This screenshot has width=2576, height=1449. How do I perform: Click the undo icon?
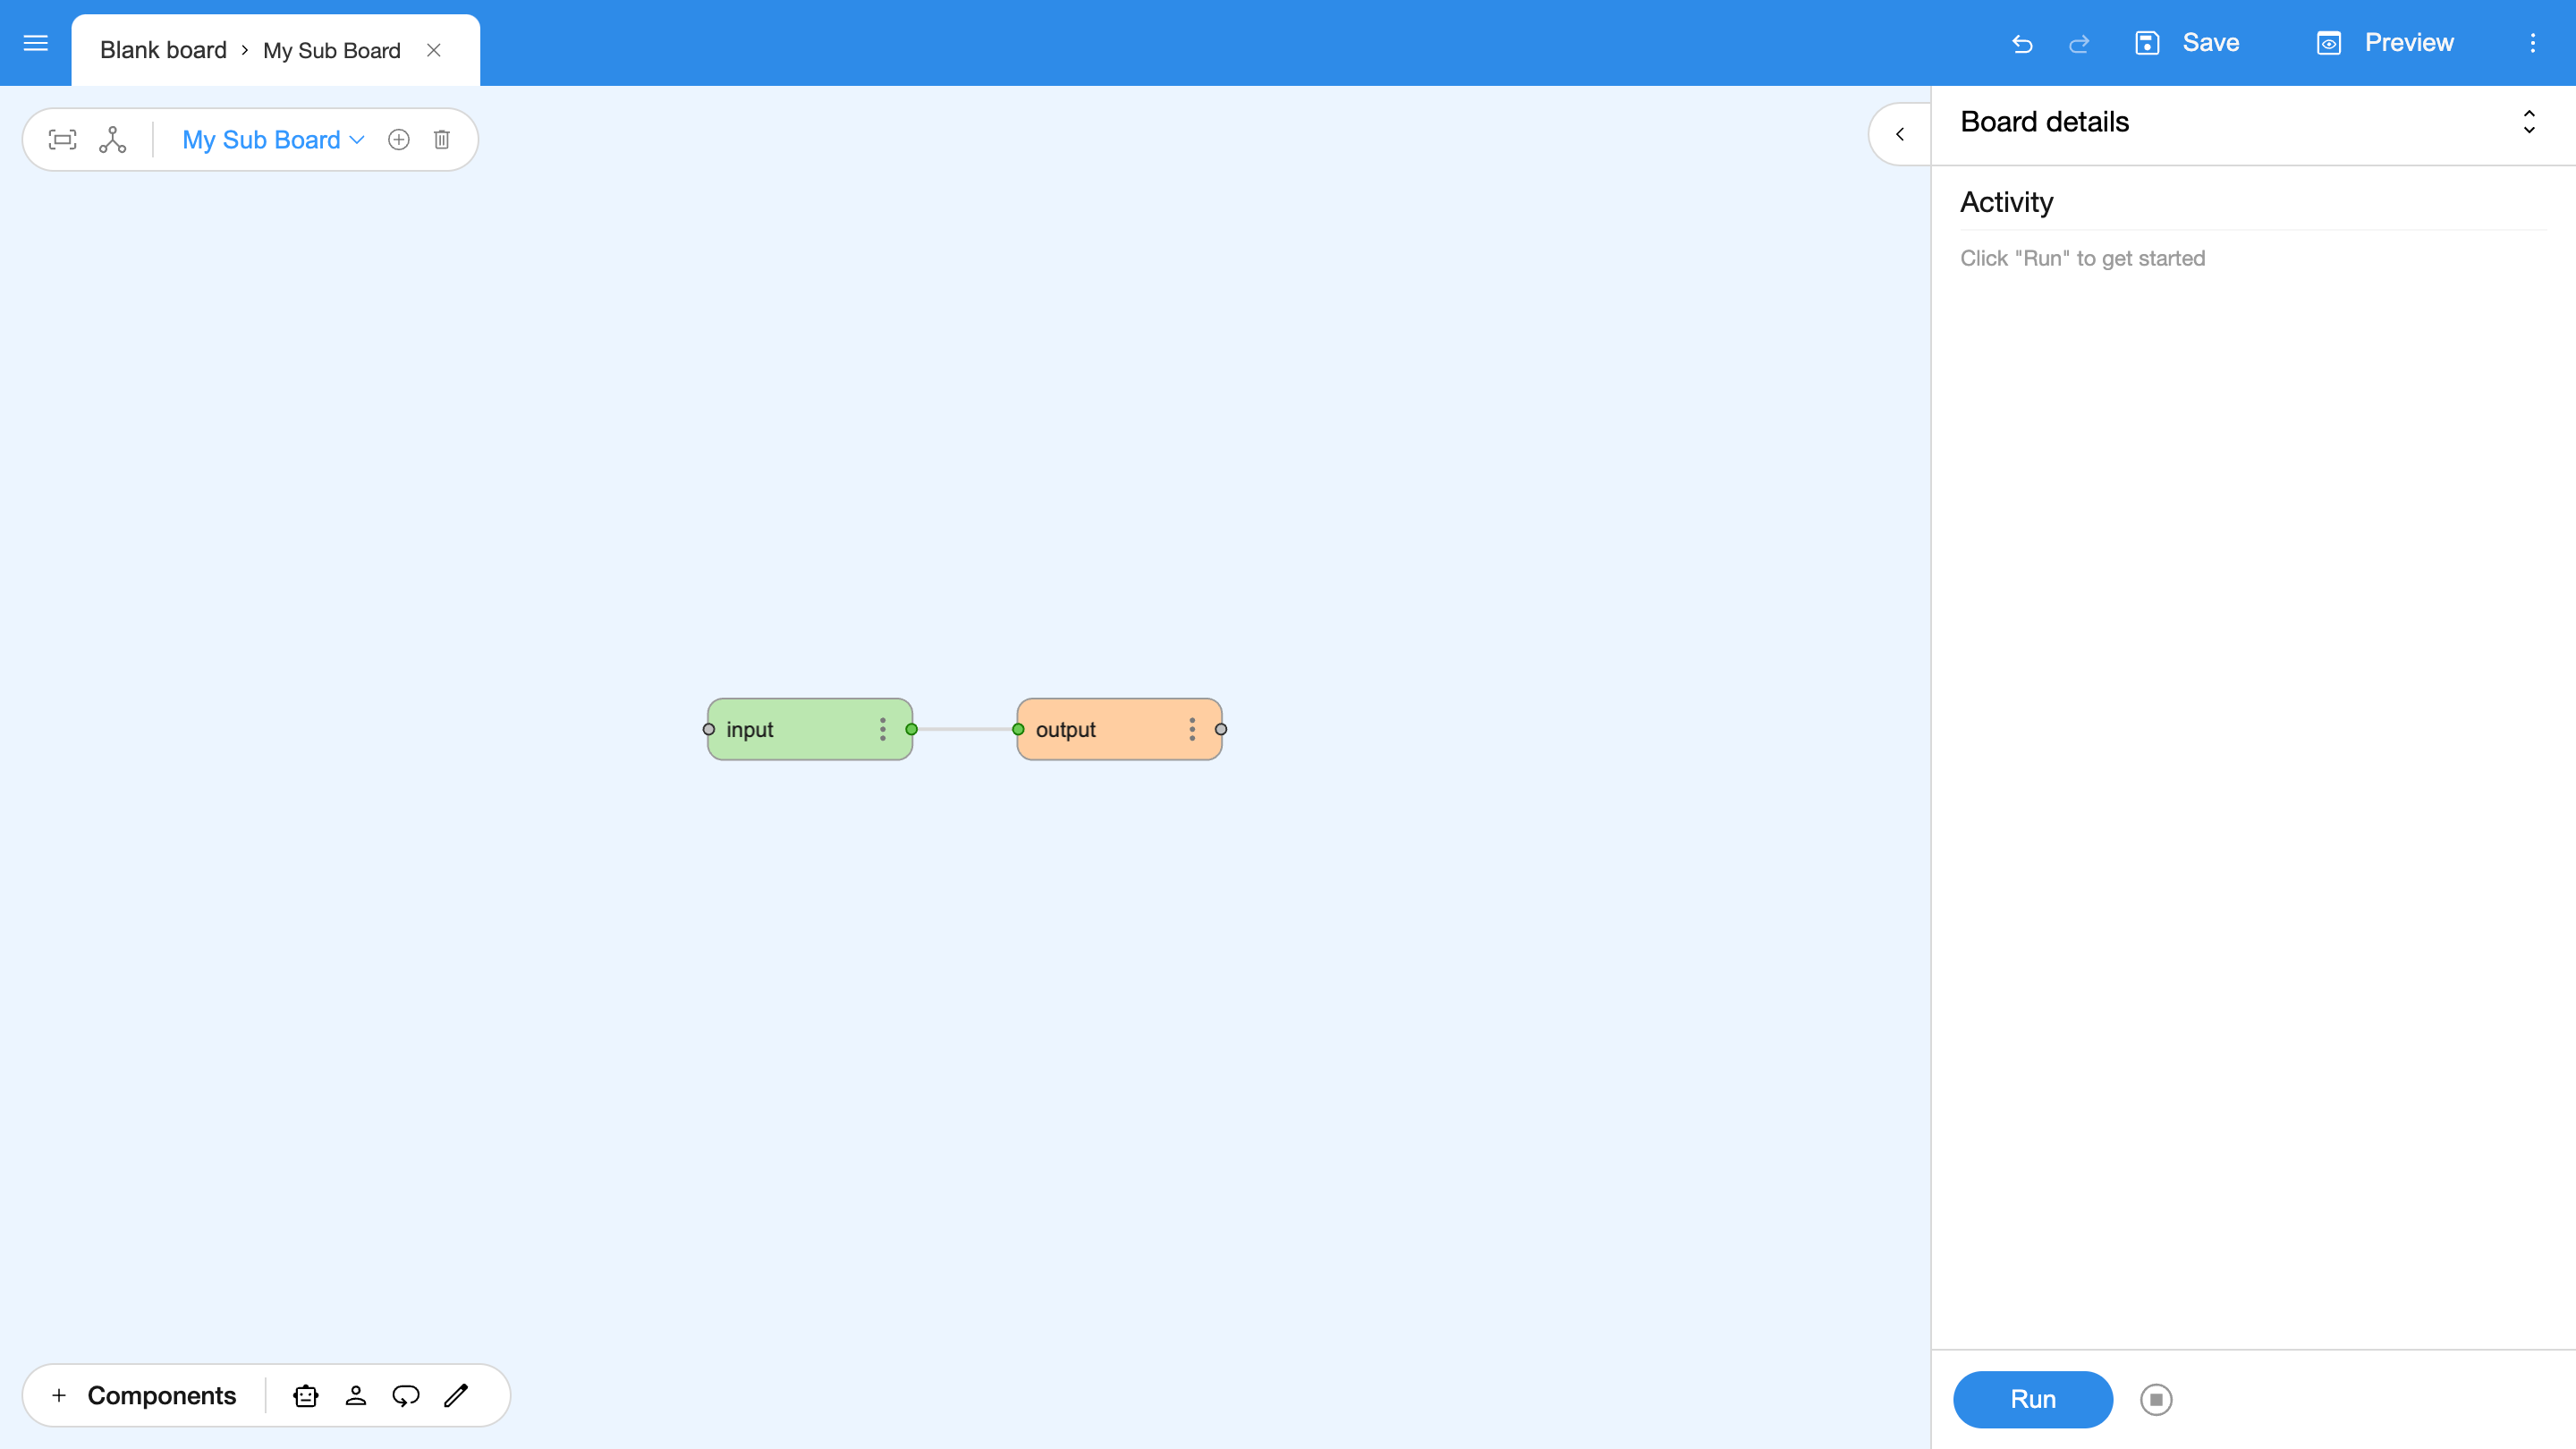tap(2022, 42)
